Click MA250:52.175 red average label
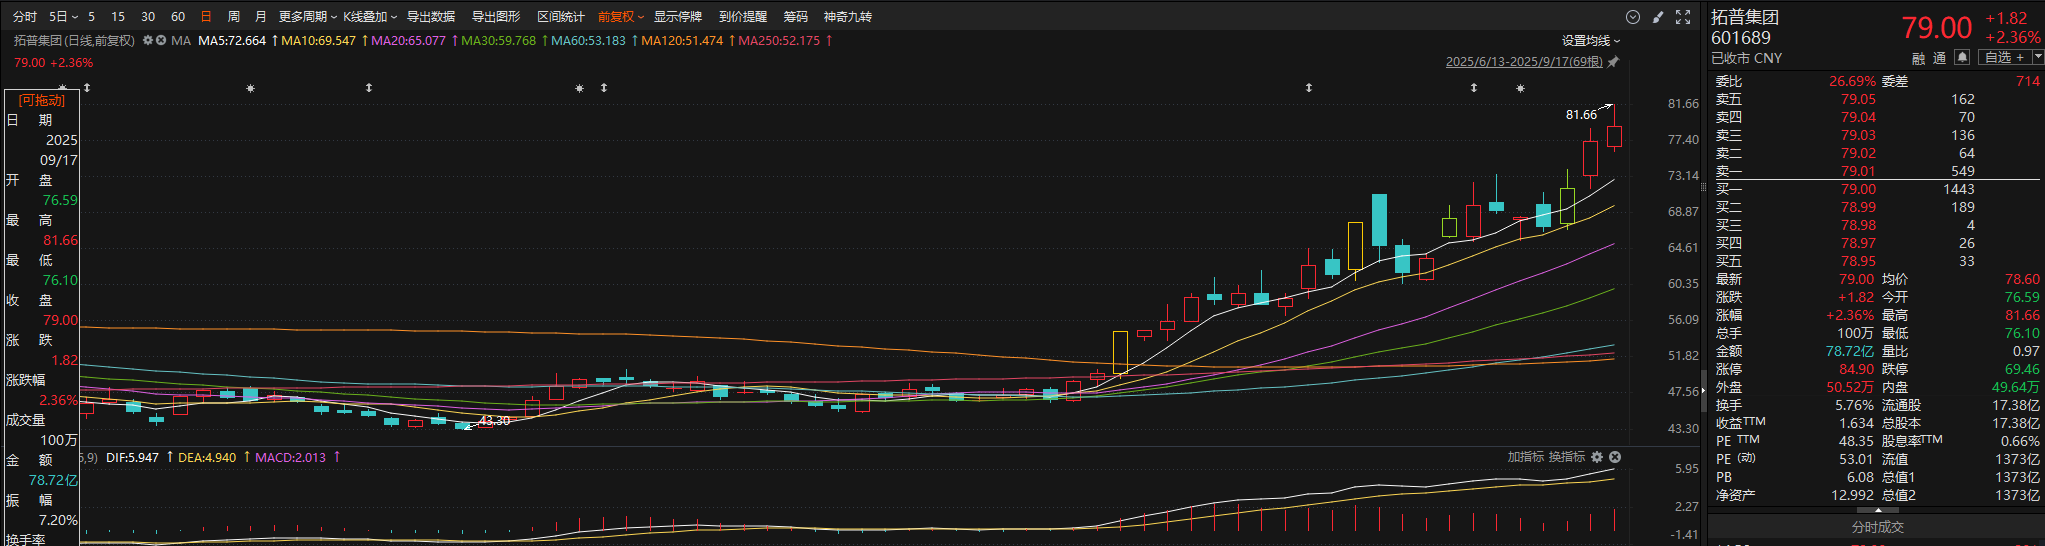This screenshot has width=2045, height=546. (779, 41)
